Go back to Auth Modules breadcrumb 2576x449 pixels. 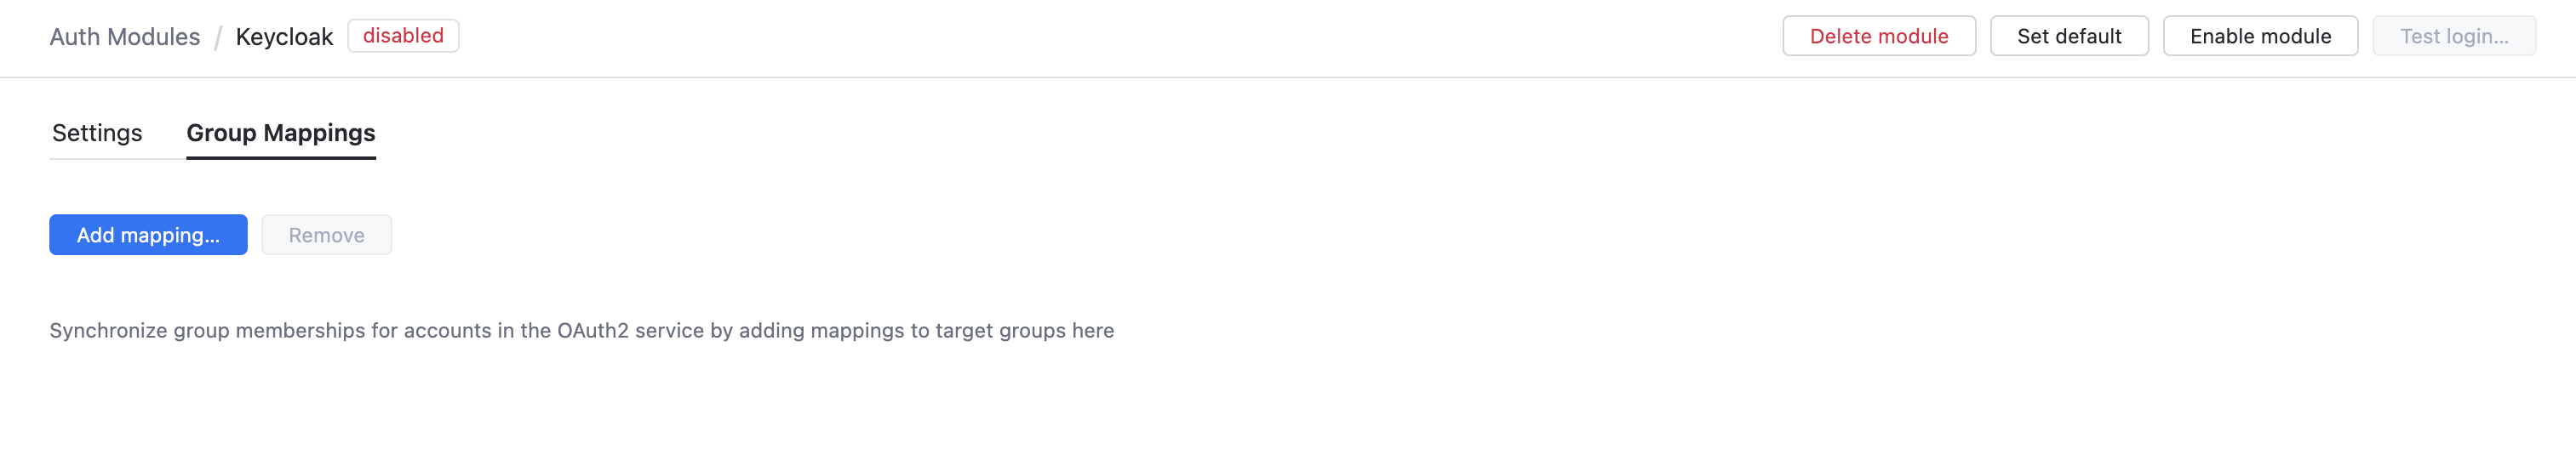(125, 37)
